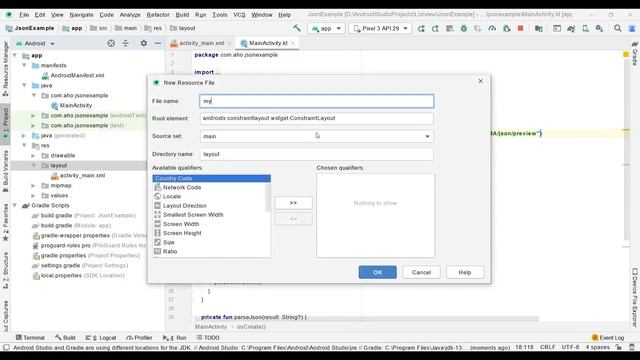Toggle the Build Variants tool window

5,171
